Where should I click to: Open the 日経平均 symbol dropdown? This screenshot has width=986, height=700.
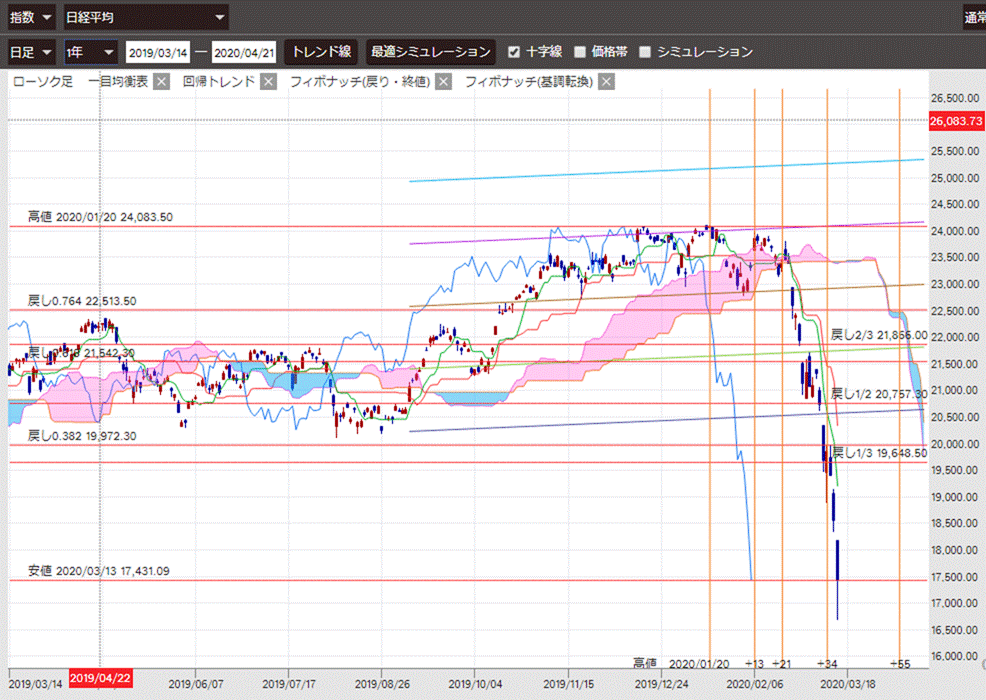[146, 17]
